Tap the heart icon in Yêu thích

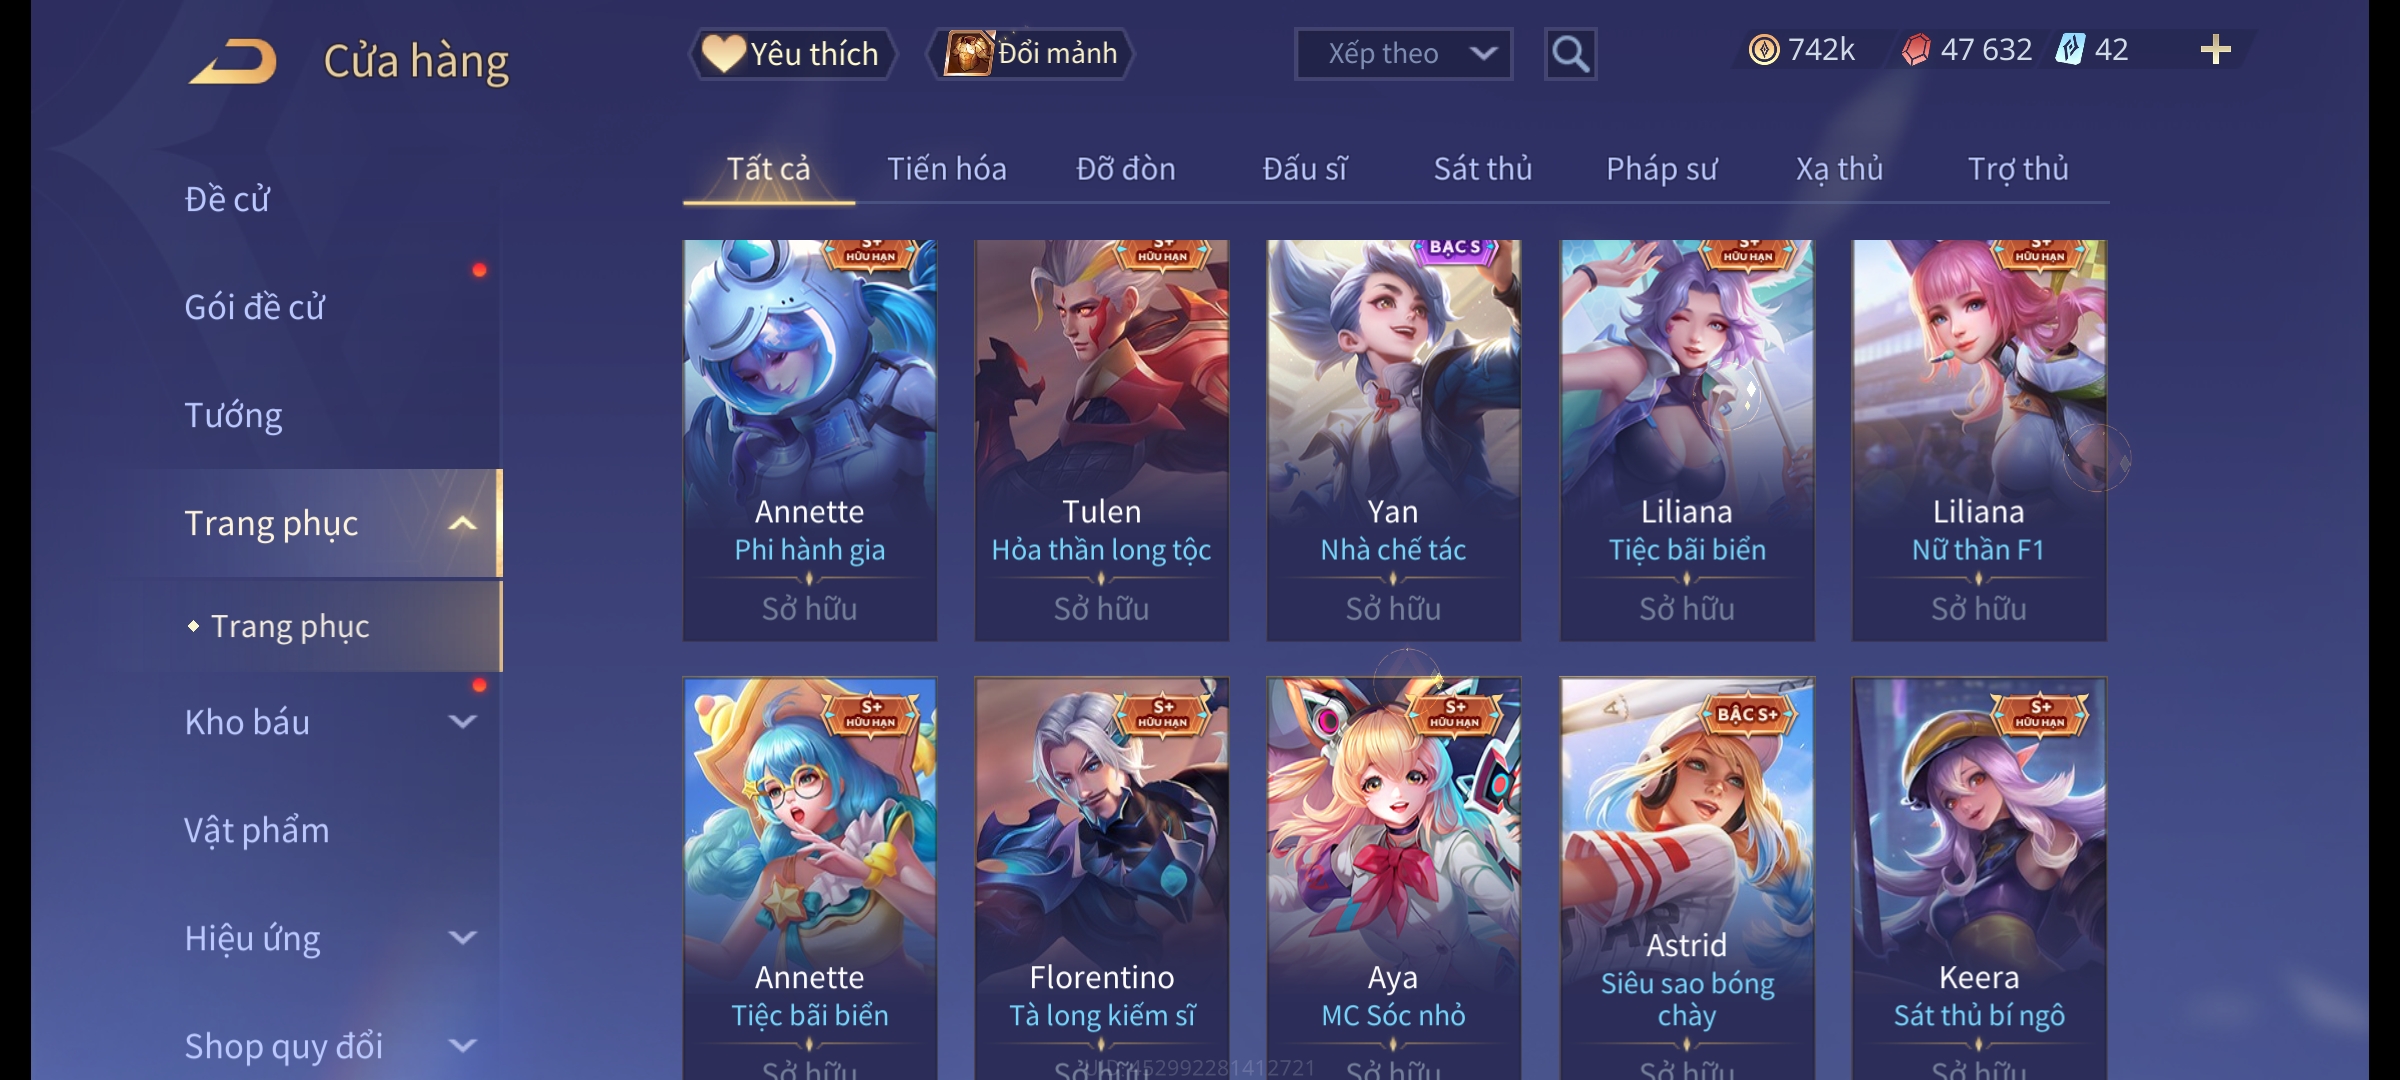pos(723,53)
